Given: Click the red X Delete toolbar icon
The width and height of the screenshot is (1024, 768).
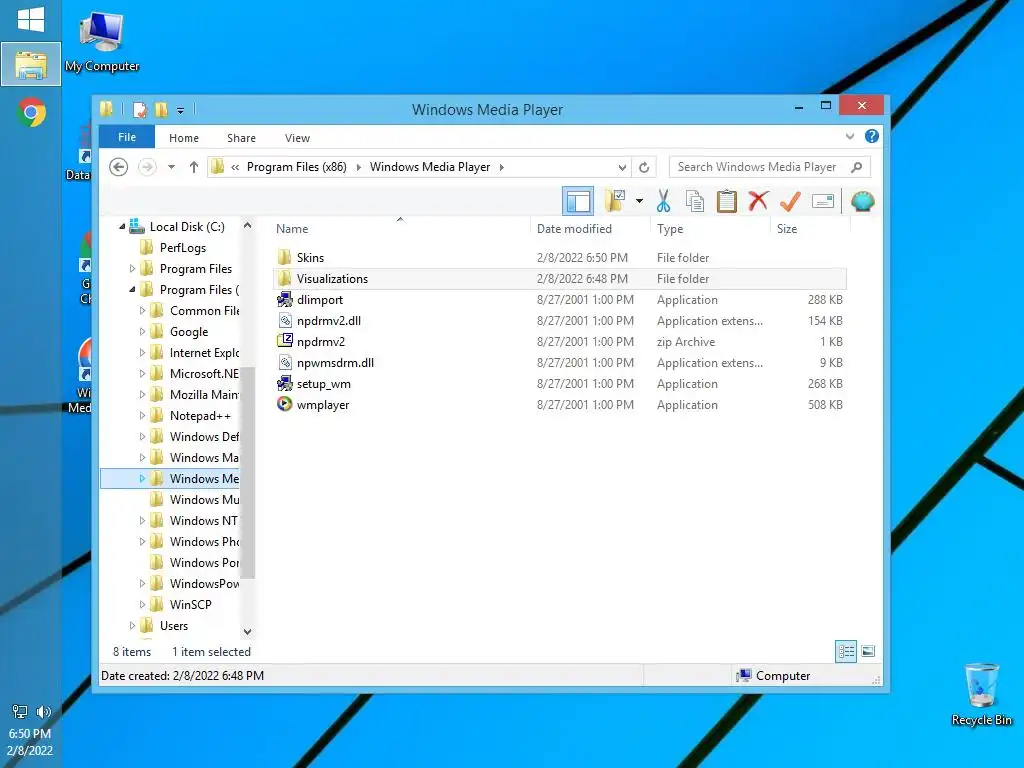Looking at the screenshot, I should pos(758,201).
